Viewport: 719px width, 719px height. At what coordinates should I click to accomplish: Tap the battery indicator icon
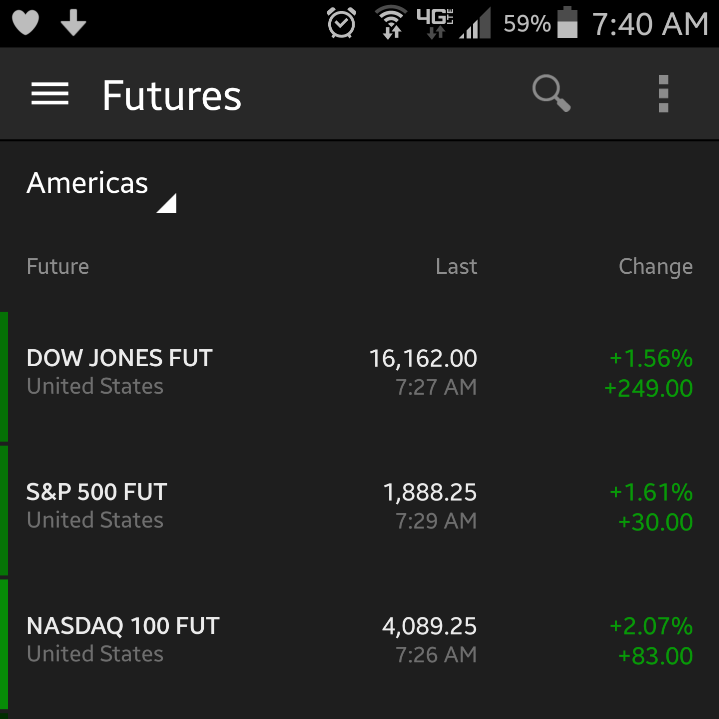coord(567,22)
